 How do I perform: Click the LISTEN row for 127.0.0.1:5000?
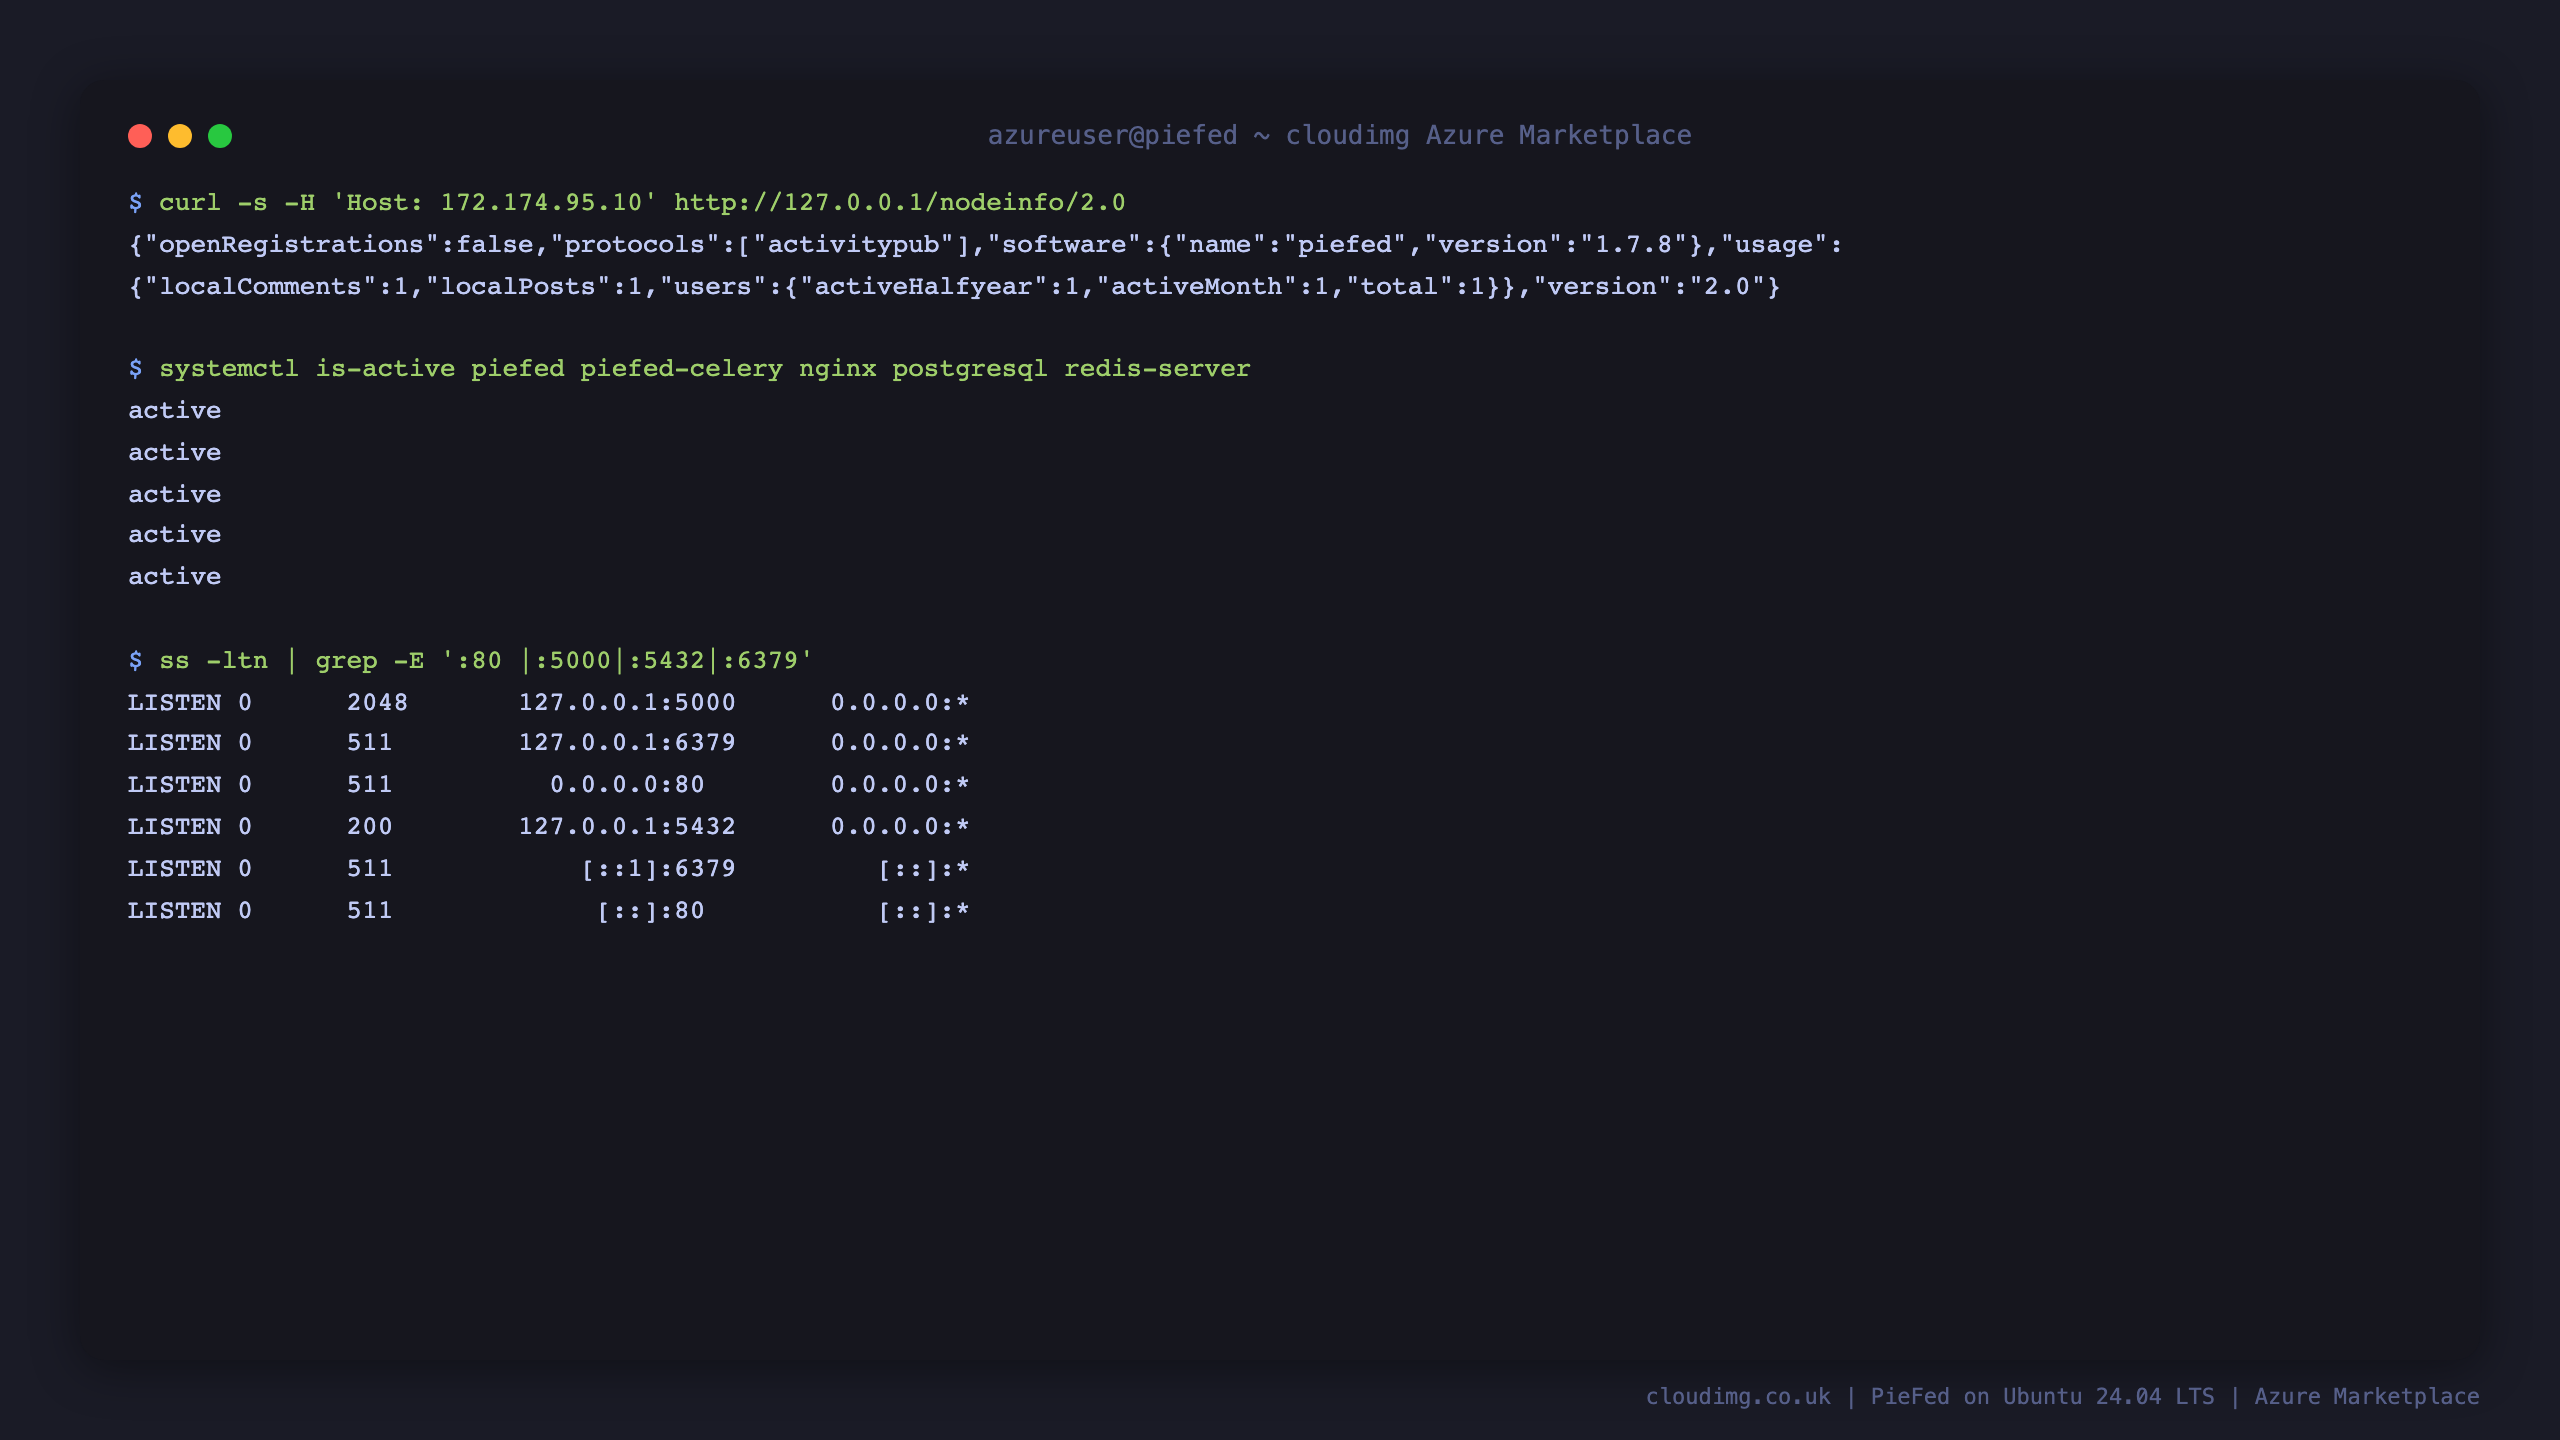tap(548, 703)
